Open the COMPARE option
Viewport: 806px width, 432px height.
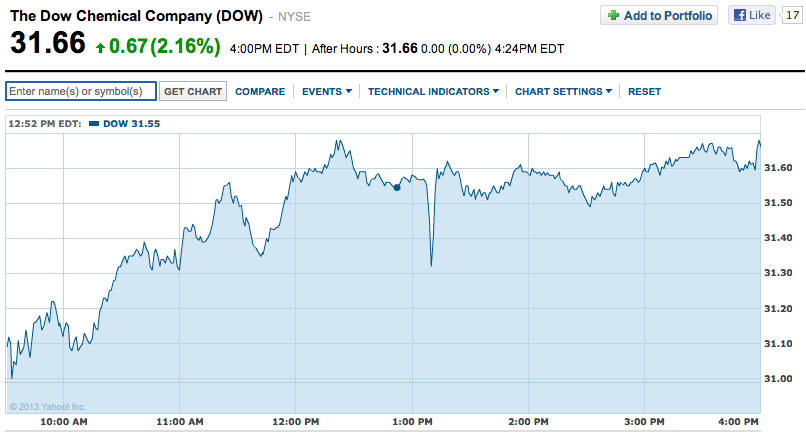coord(260,92)
